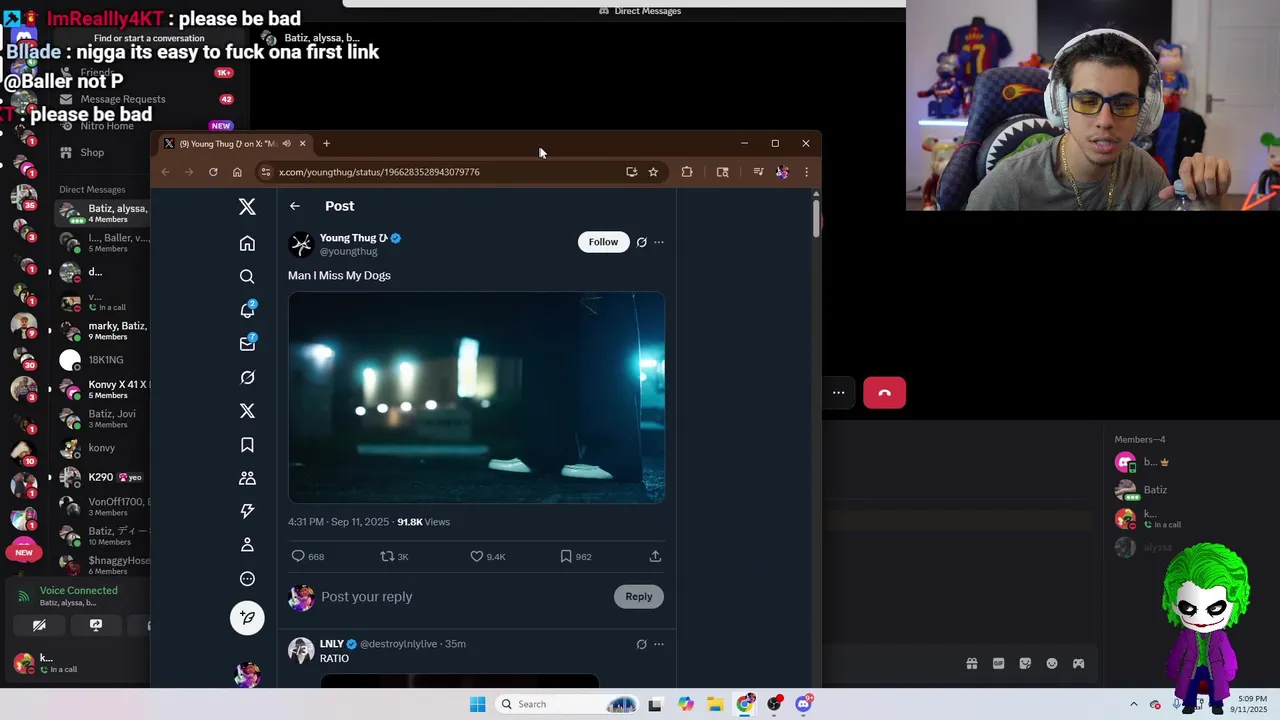Open File Explorer from taskbar
The width and height of the screenshot is (1280, 720).
[x=715, y=704]
